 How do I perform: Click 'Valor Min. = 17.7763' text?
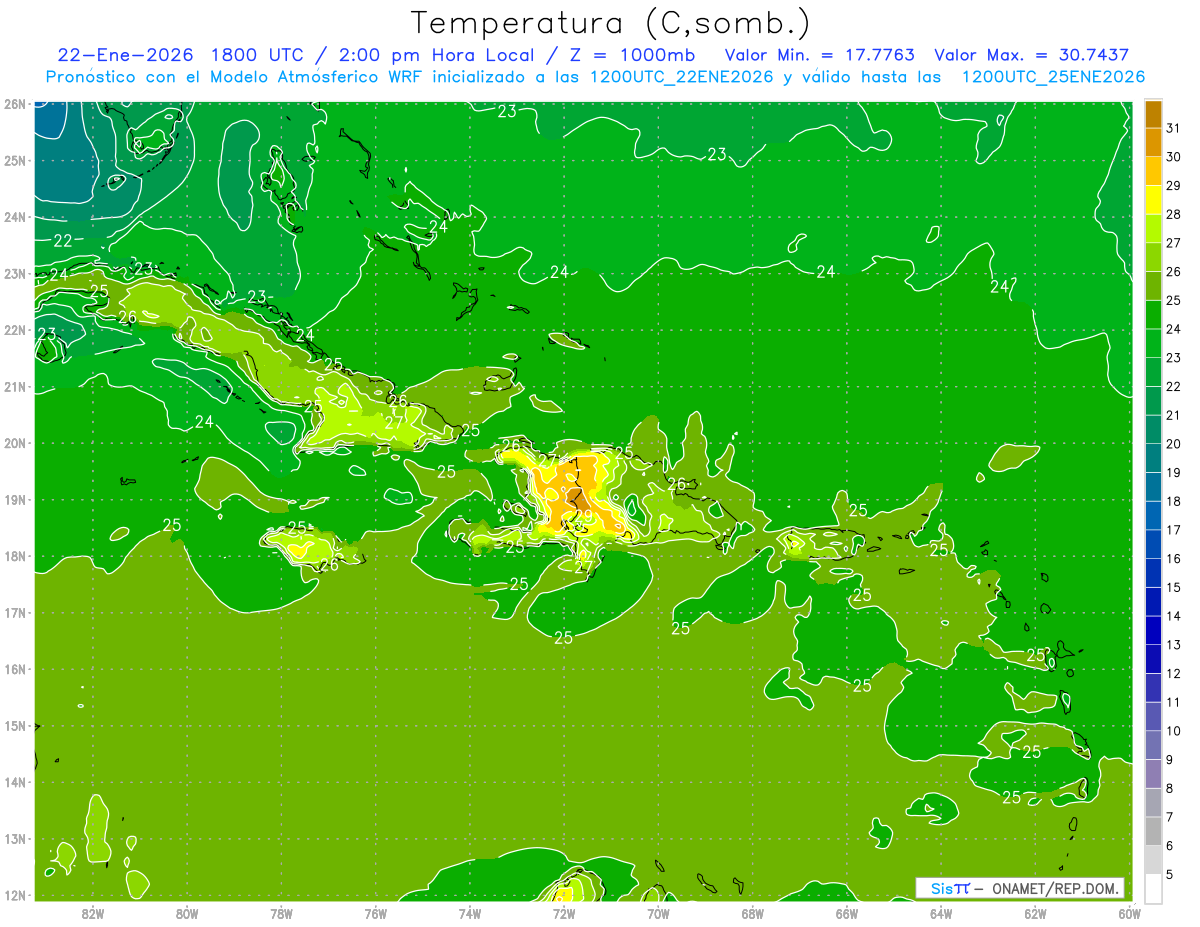tap(820, 55)
